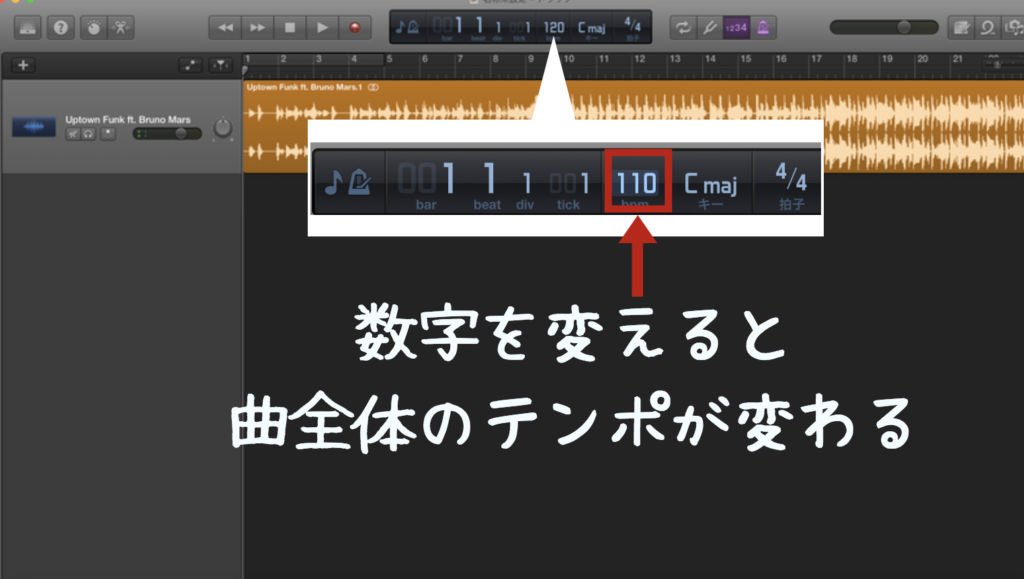Image resolution: width=1024 pixels, height=579 pixels.
Task: Click bar 9 on the ruler
Action: 531,59
